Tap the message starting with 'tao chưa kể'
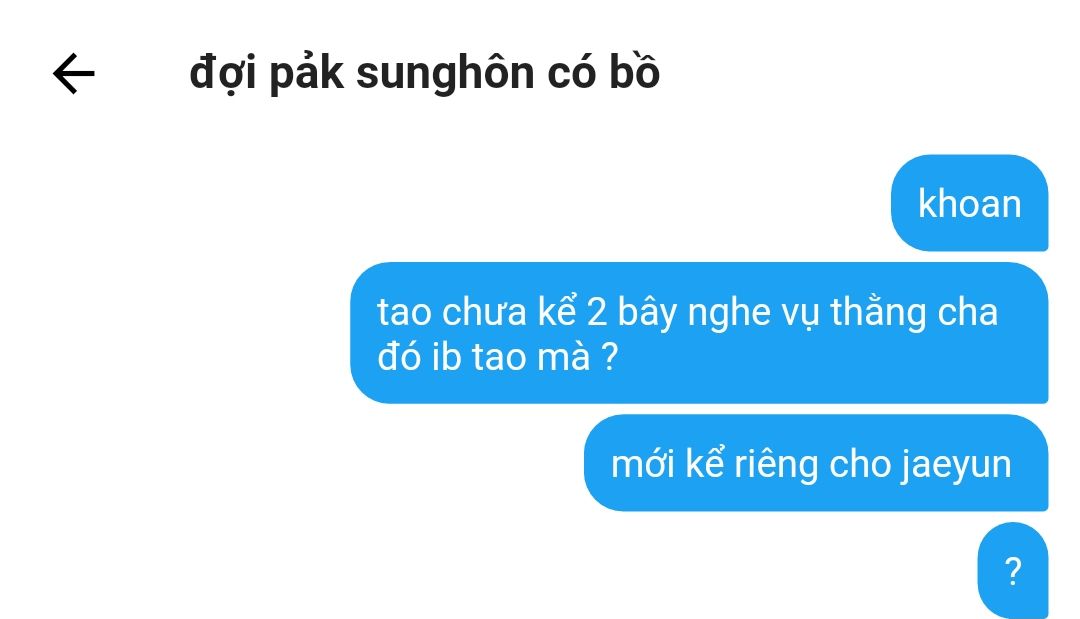The image size is (1080, 619). click(699, 333)
